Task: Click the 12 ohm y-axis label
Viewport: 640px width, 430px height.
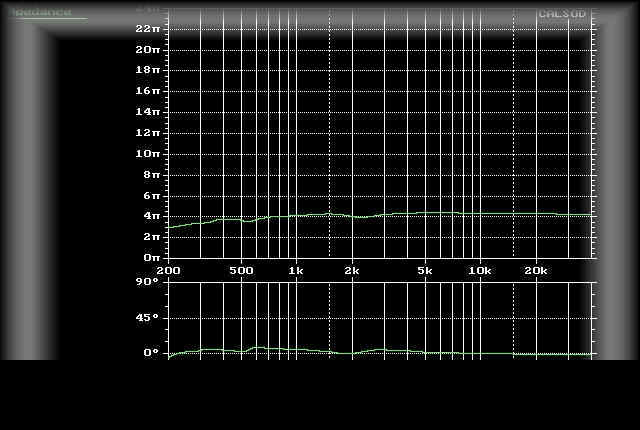Action: [148, 133]
